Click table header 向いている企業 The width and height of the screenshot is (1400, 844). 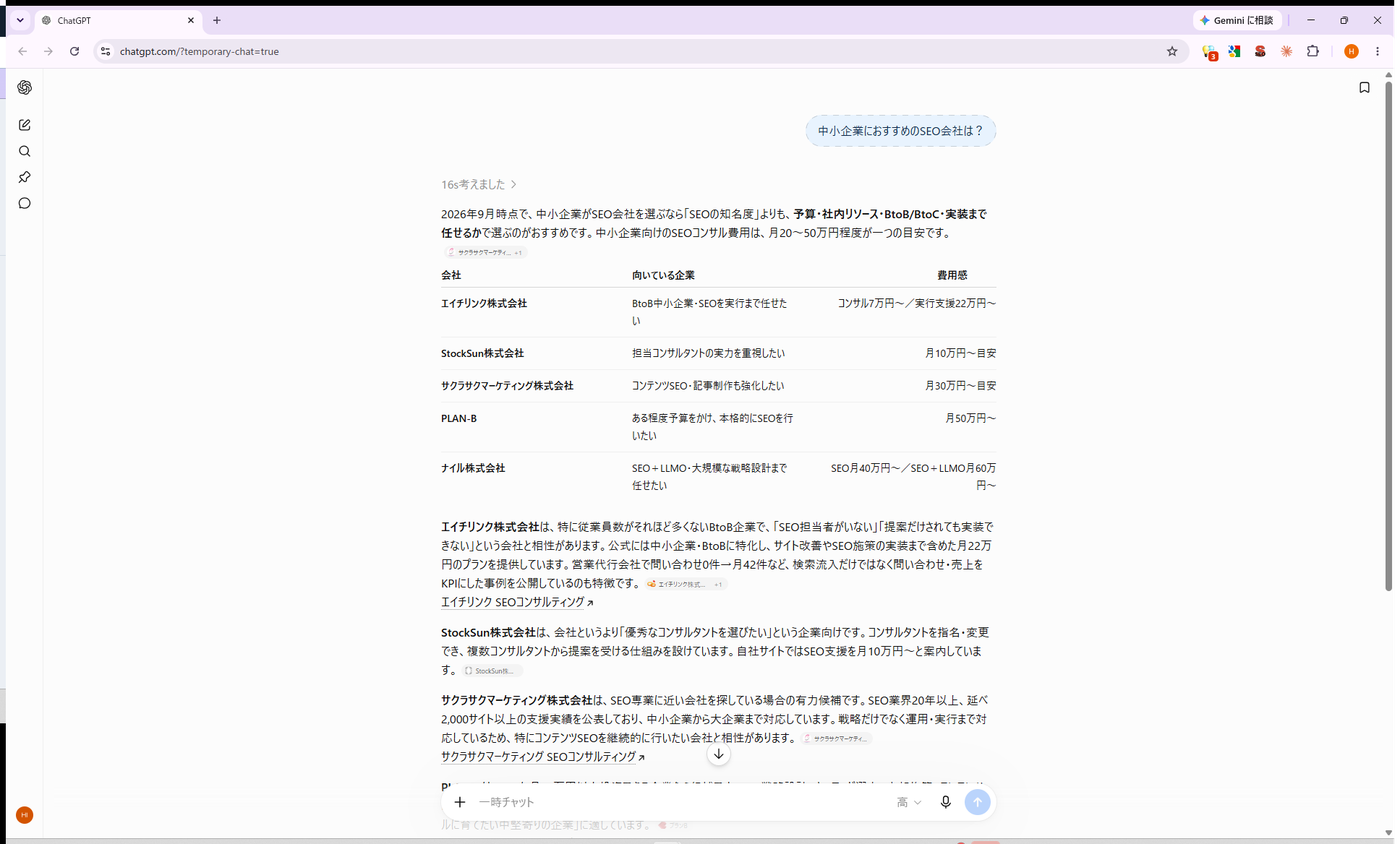tap(663, 275)
